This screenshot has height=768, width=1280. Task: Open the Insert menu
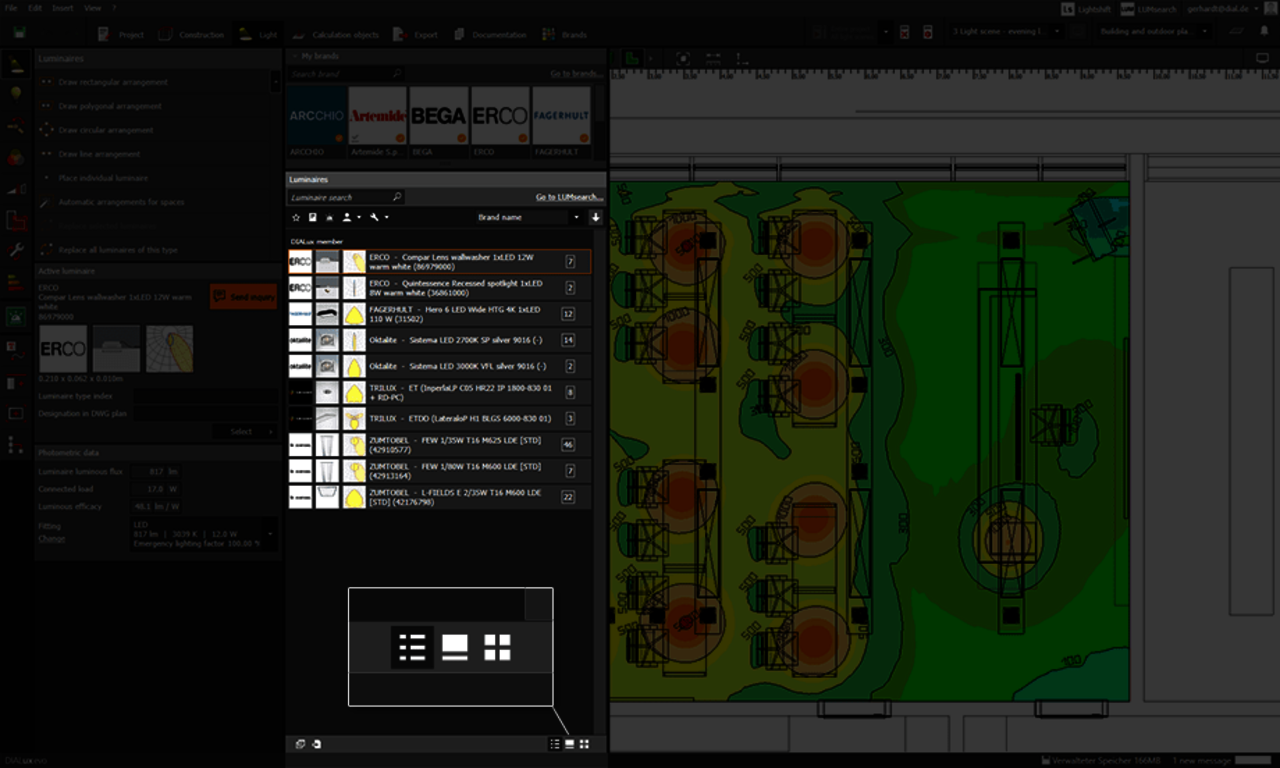coord(62,8)
